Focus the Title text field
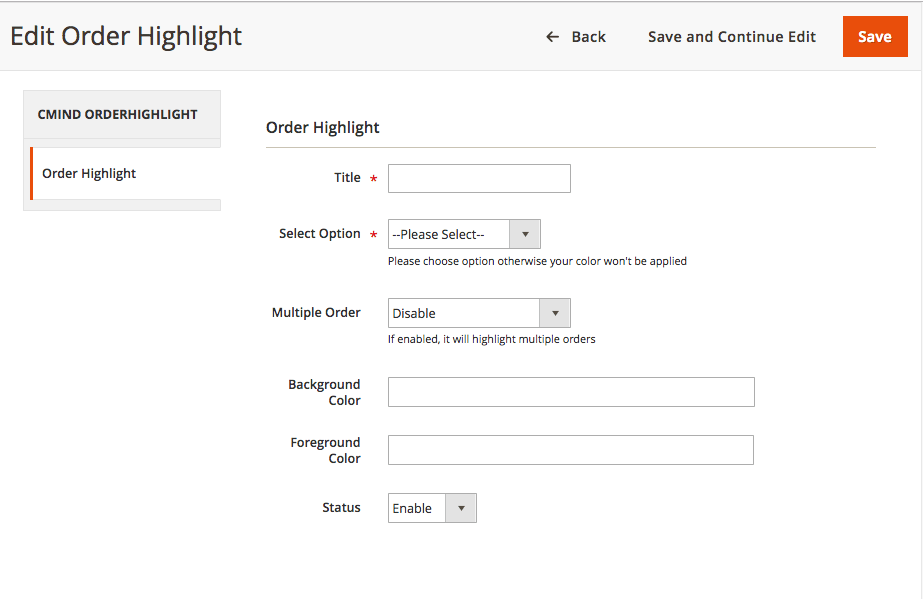Screen dimensions: 923x599 click(479, 178)
